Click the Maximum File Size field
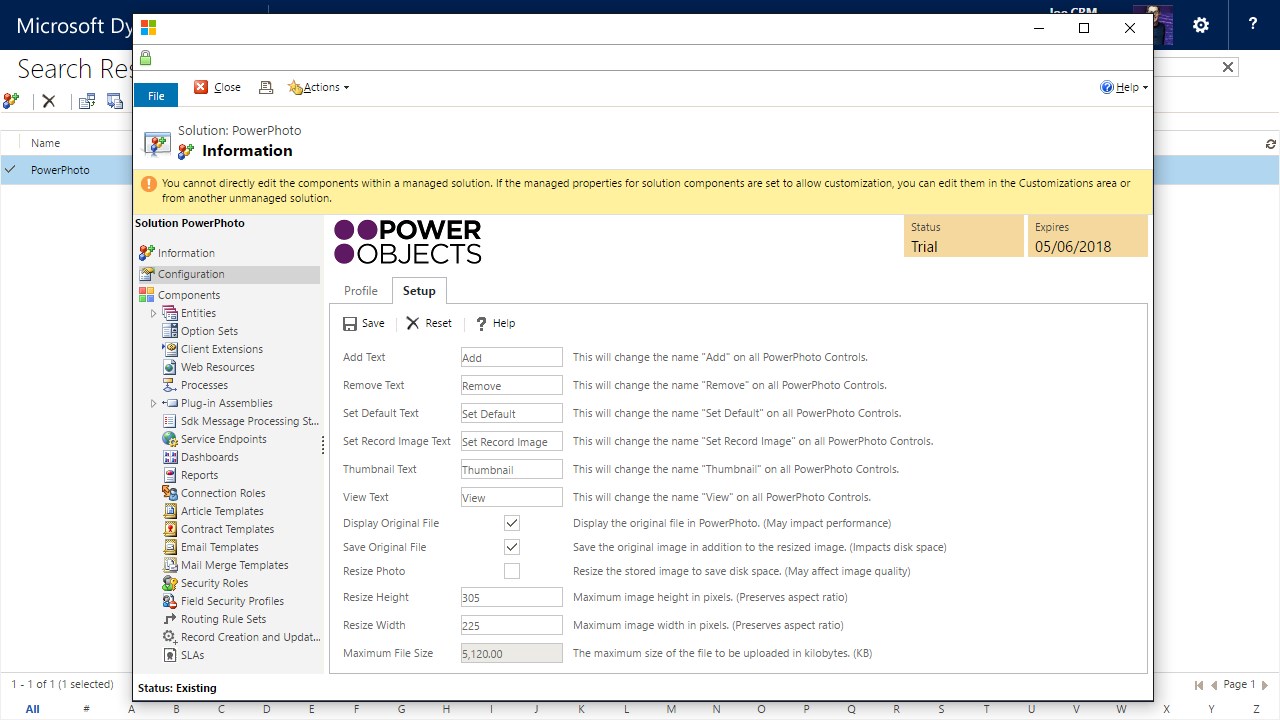The image size is (1280, 720). pyautogui.click(x=512, y=653)
